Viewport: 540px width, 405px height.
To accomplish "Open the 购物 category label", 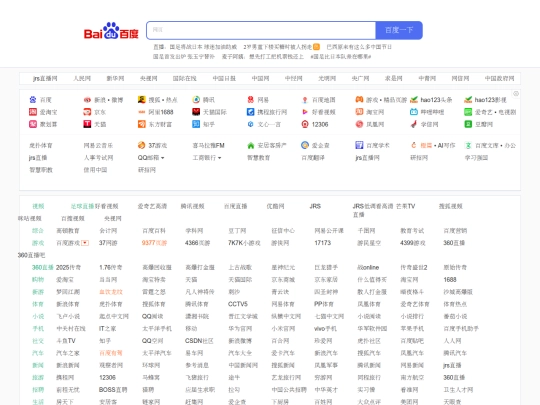I will (38, 280).
